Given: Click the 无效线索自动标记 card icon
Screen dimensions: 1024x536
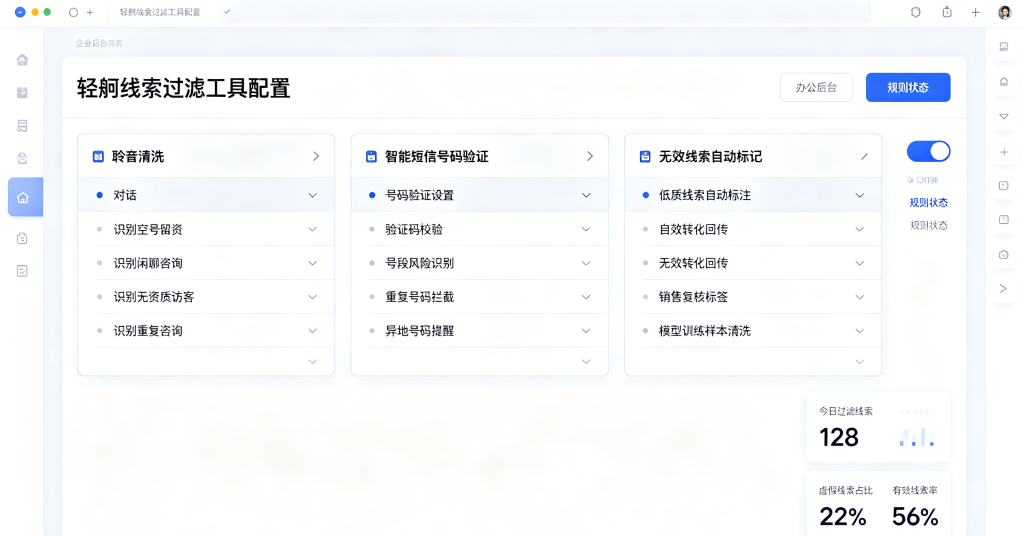Looking at the screenshot, I should 645,157.
